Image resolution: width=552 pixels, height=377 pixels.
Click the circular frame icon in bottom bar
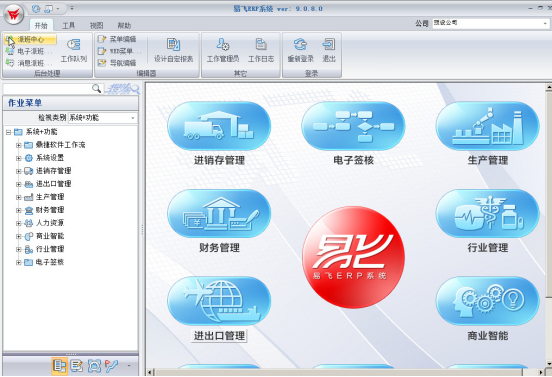click(94, 366)
